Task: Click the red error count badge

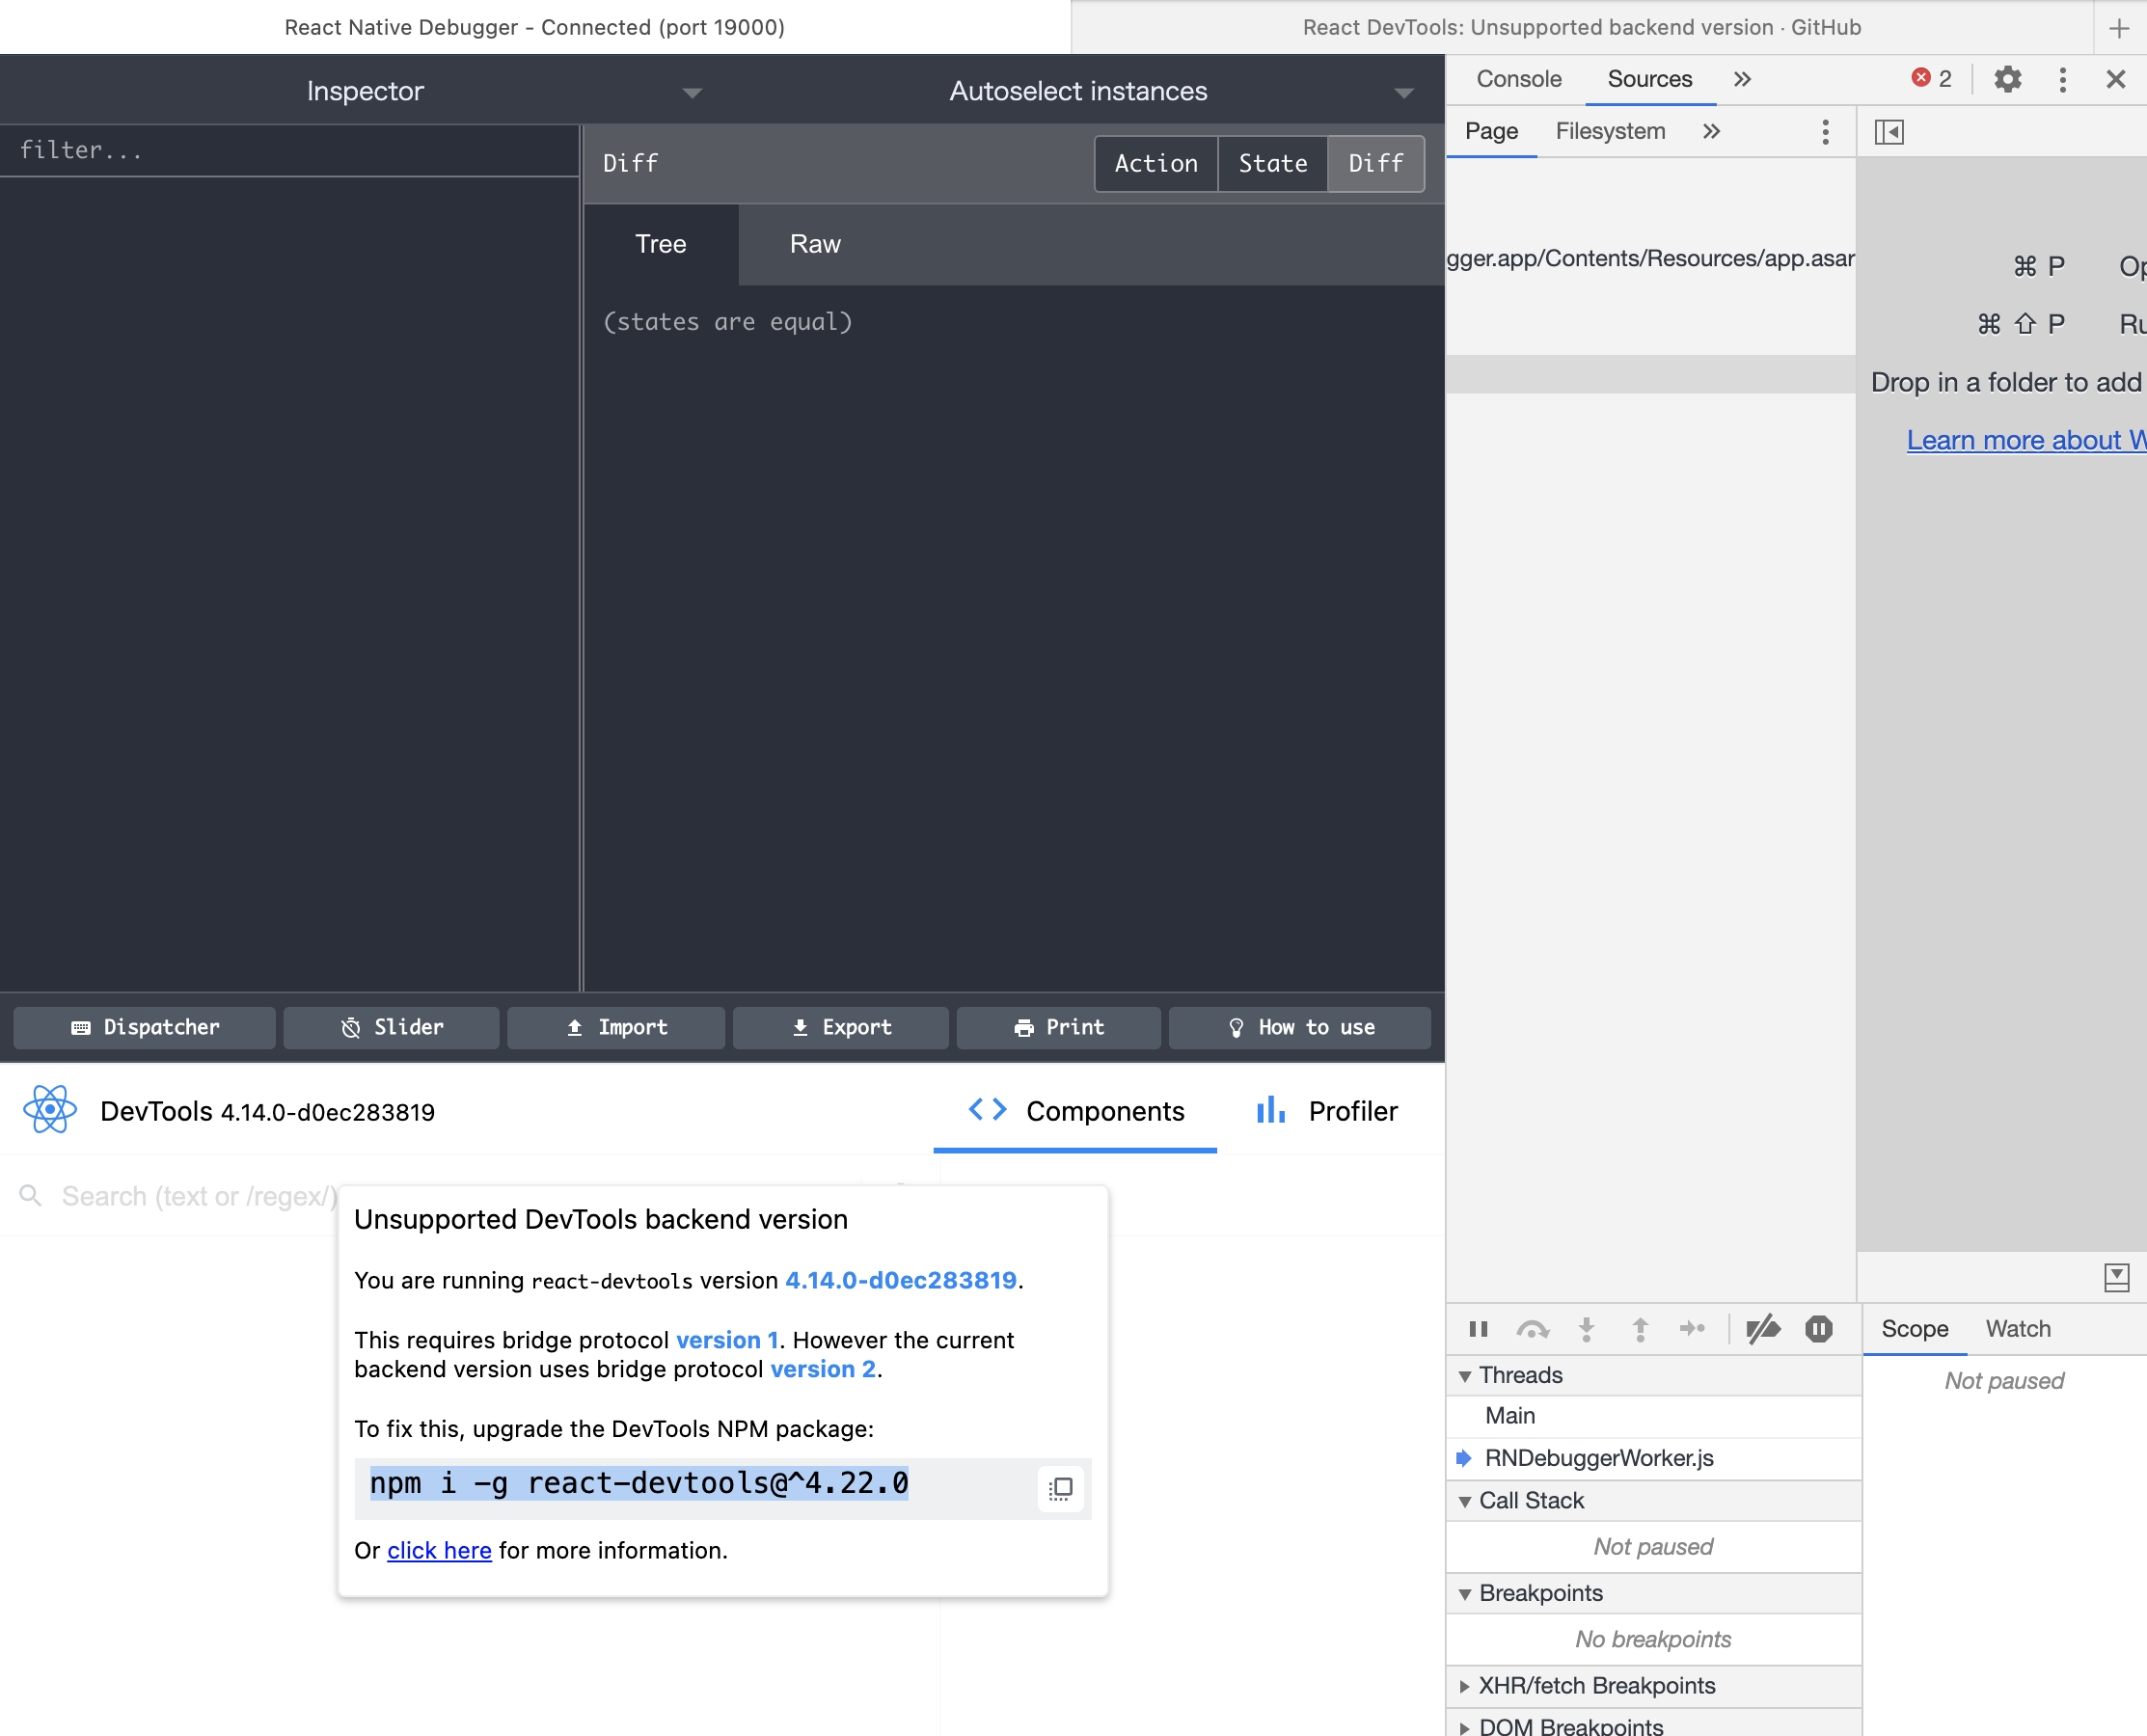Action: [x=1931, y=79]
